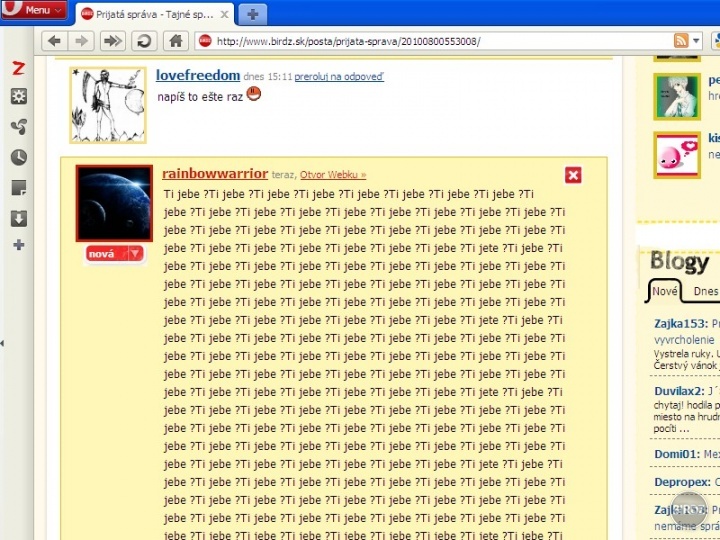Image resolution: width=720 pixels, height=540 pixels.
Task: Open the Downloads panel in sidebar
Action: [x=18, y=218]
